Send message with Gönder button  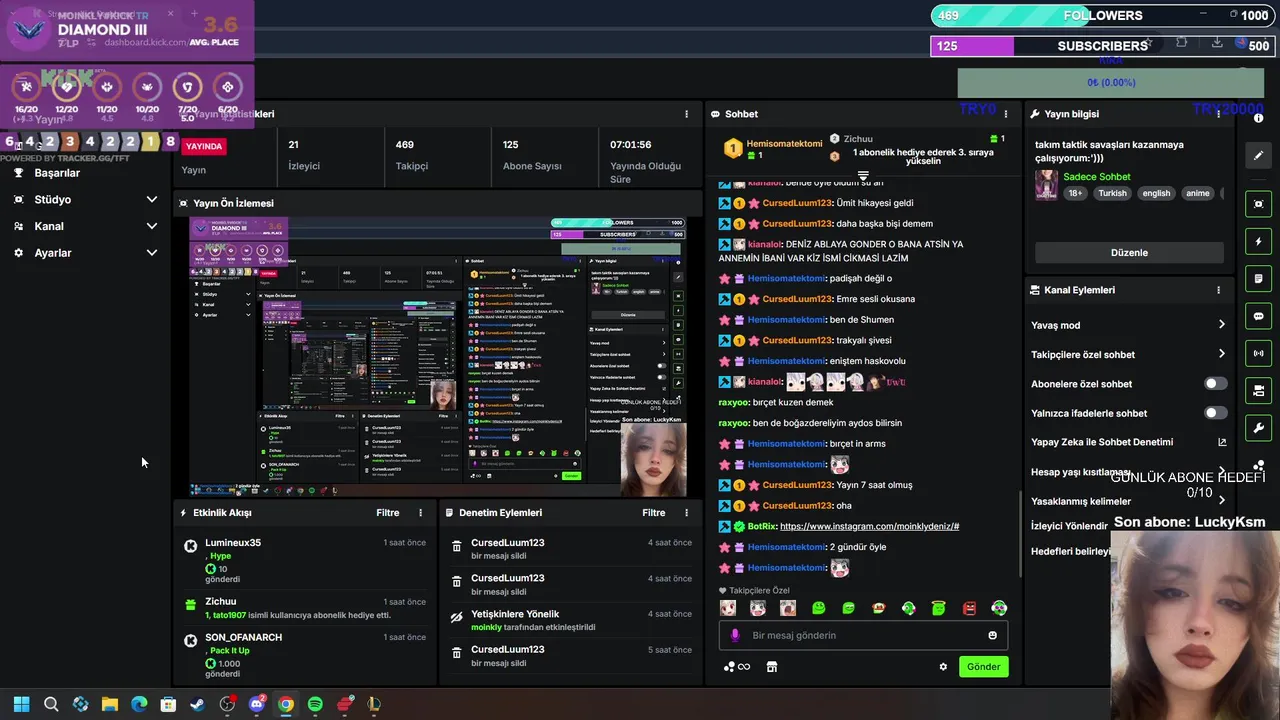(x=983, y=667)
